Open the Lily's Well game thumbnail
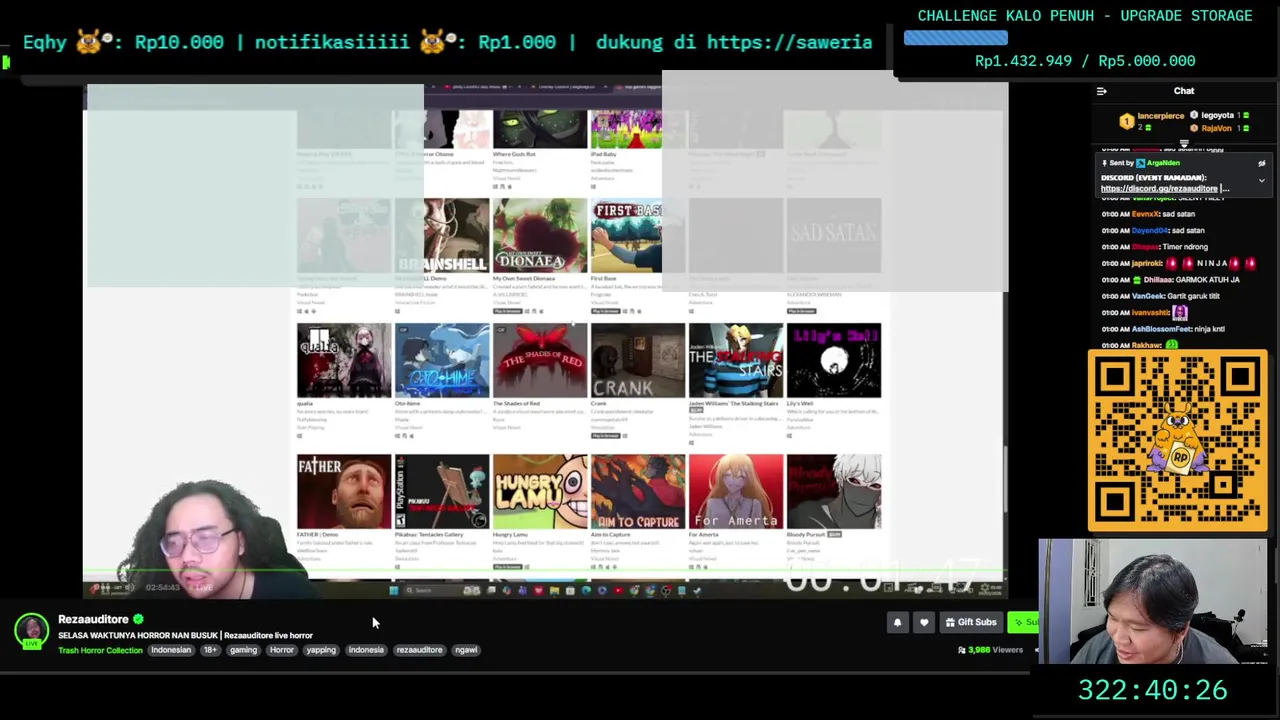The height and width of the screenshot is (720, 1280). [833, 360]
